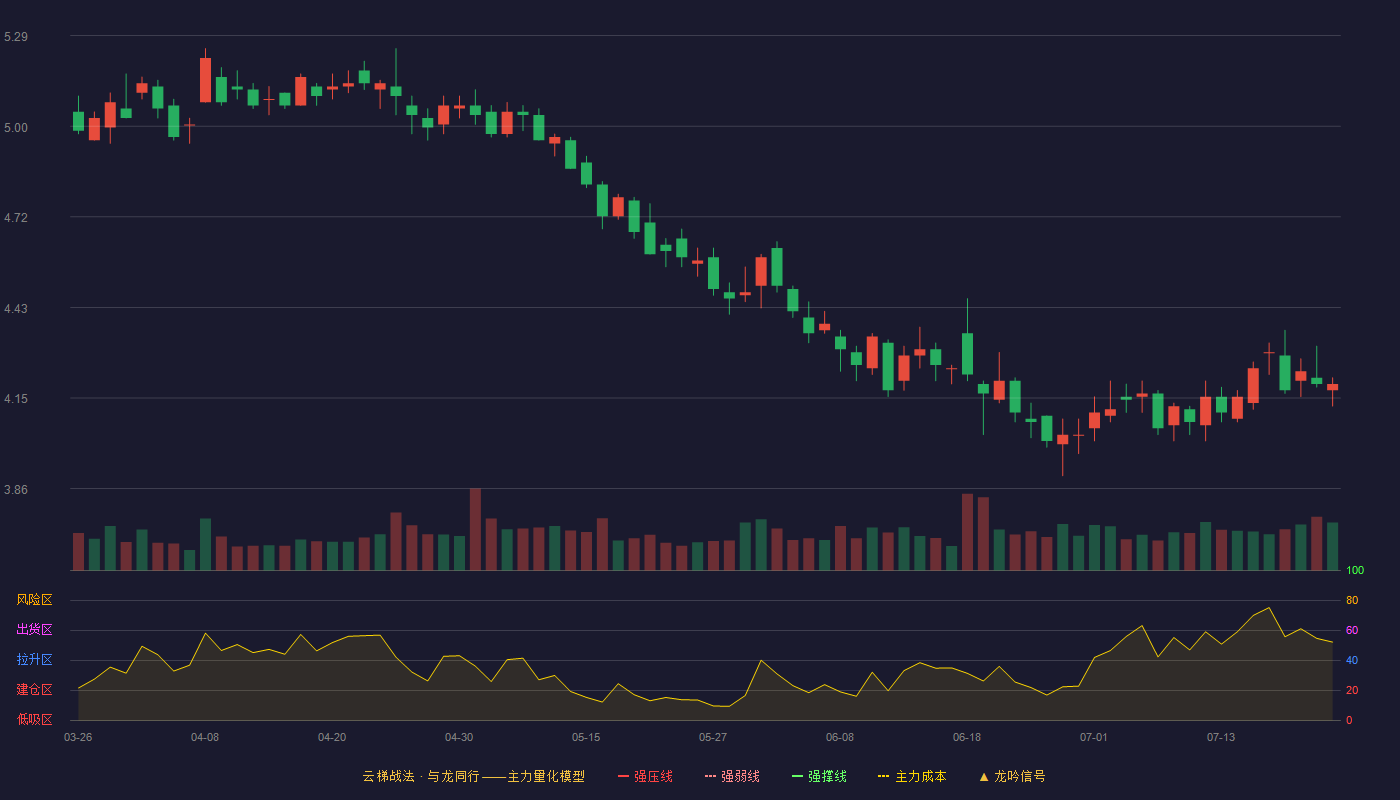Click the 07-01 date axis marker
The width and height of the screenshot is (1400, 800).
click(1094, 737)
